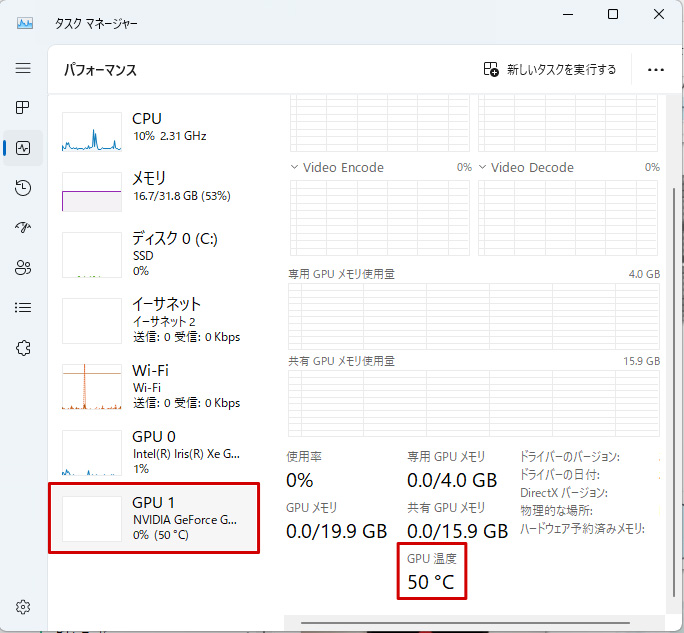Open the Services page icon
Image resolution: width=684 pixels, height=633 pixels.
pyautogui.click(x=23, y=348)
